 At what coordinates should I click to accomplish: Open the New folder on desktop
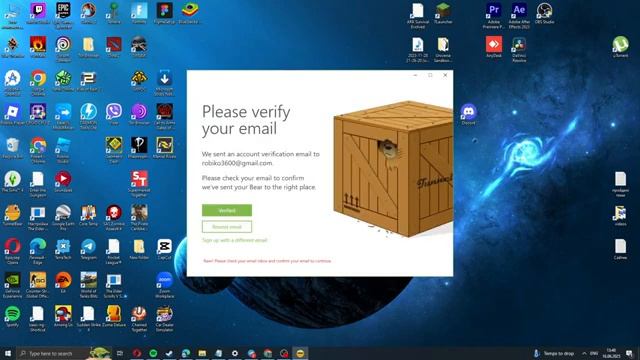[139, 249]
